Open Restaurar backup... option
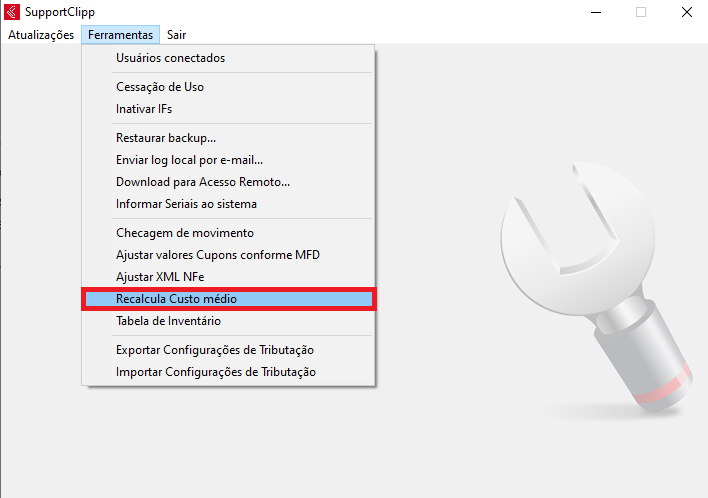 click(x=166, y=138)
